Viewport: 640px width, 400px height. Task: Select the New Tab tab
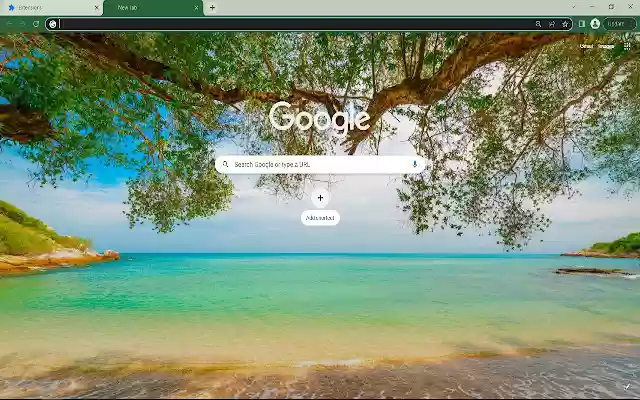[153, 8]
